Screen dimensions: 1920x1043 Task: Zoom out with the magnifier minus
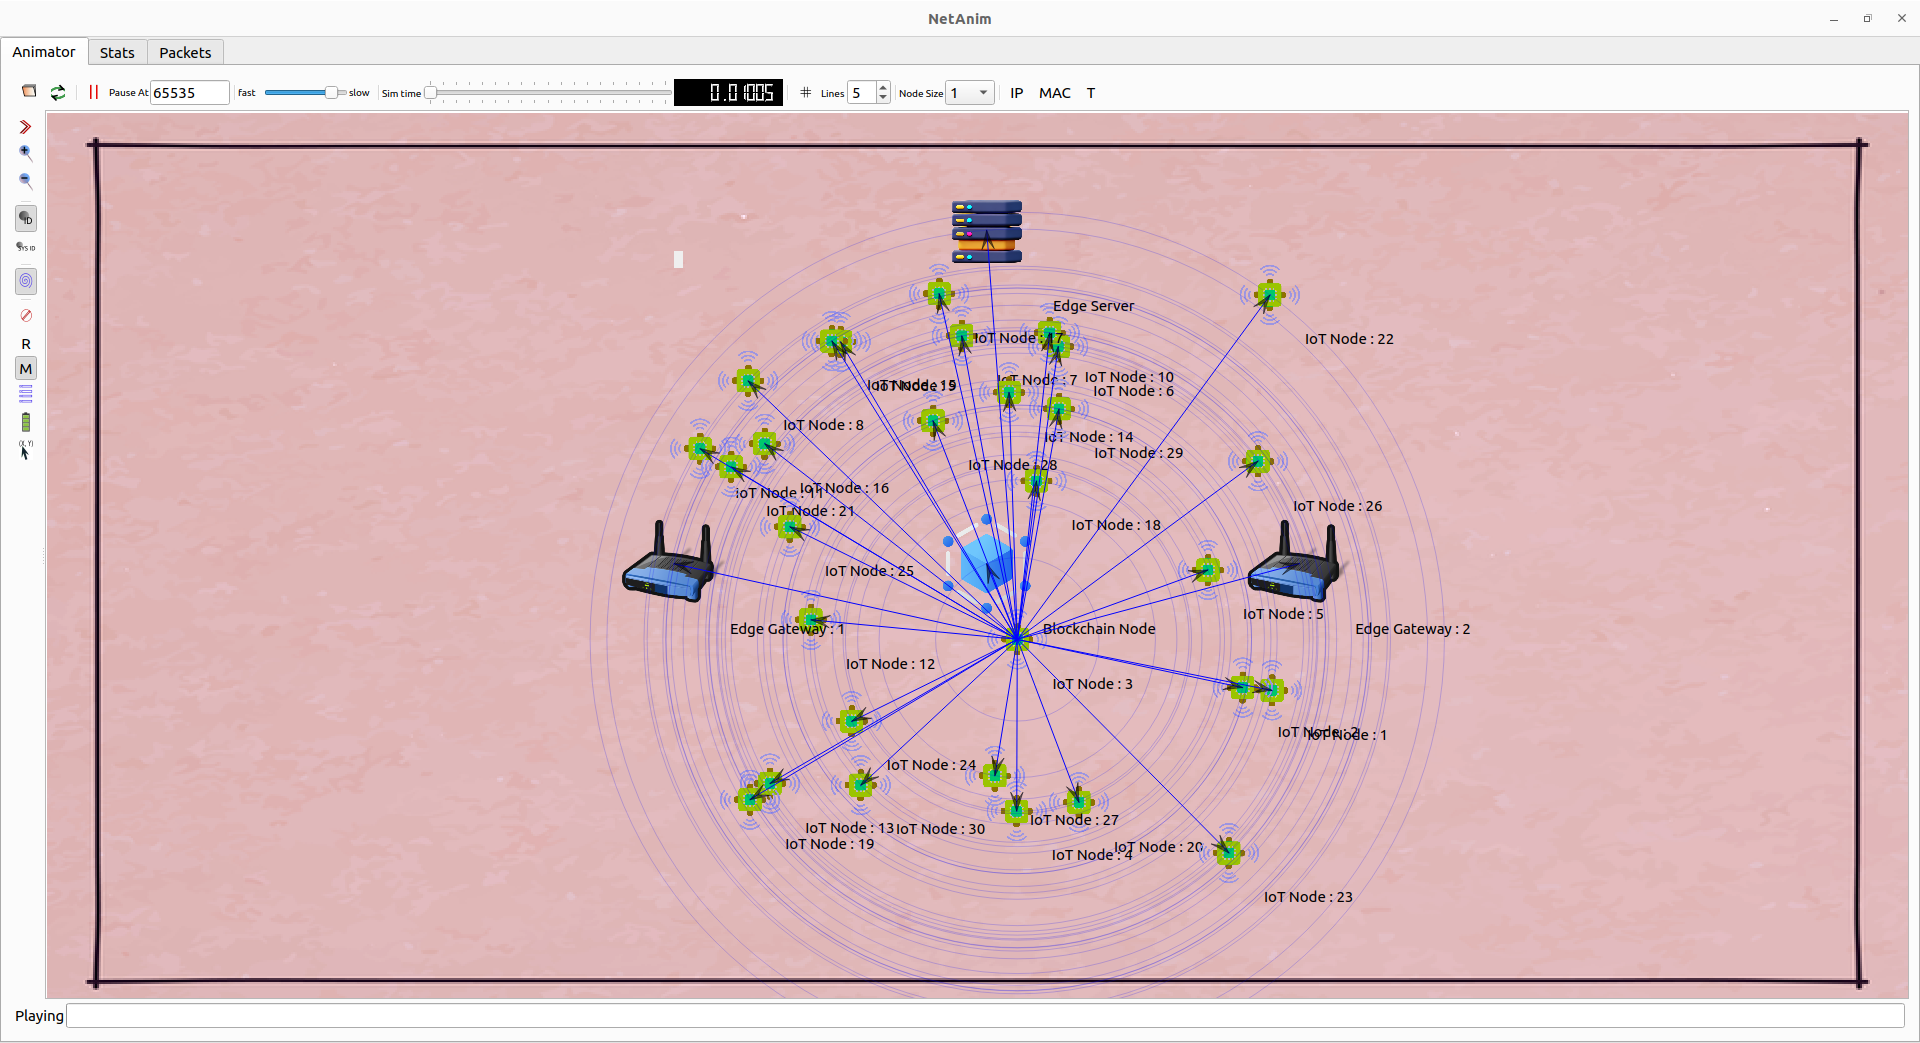26,181
